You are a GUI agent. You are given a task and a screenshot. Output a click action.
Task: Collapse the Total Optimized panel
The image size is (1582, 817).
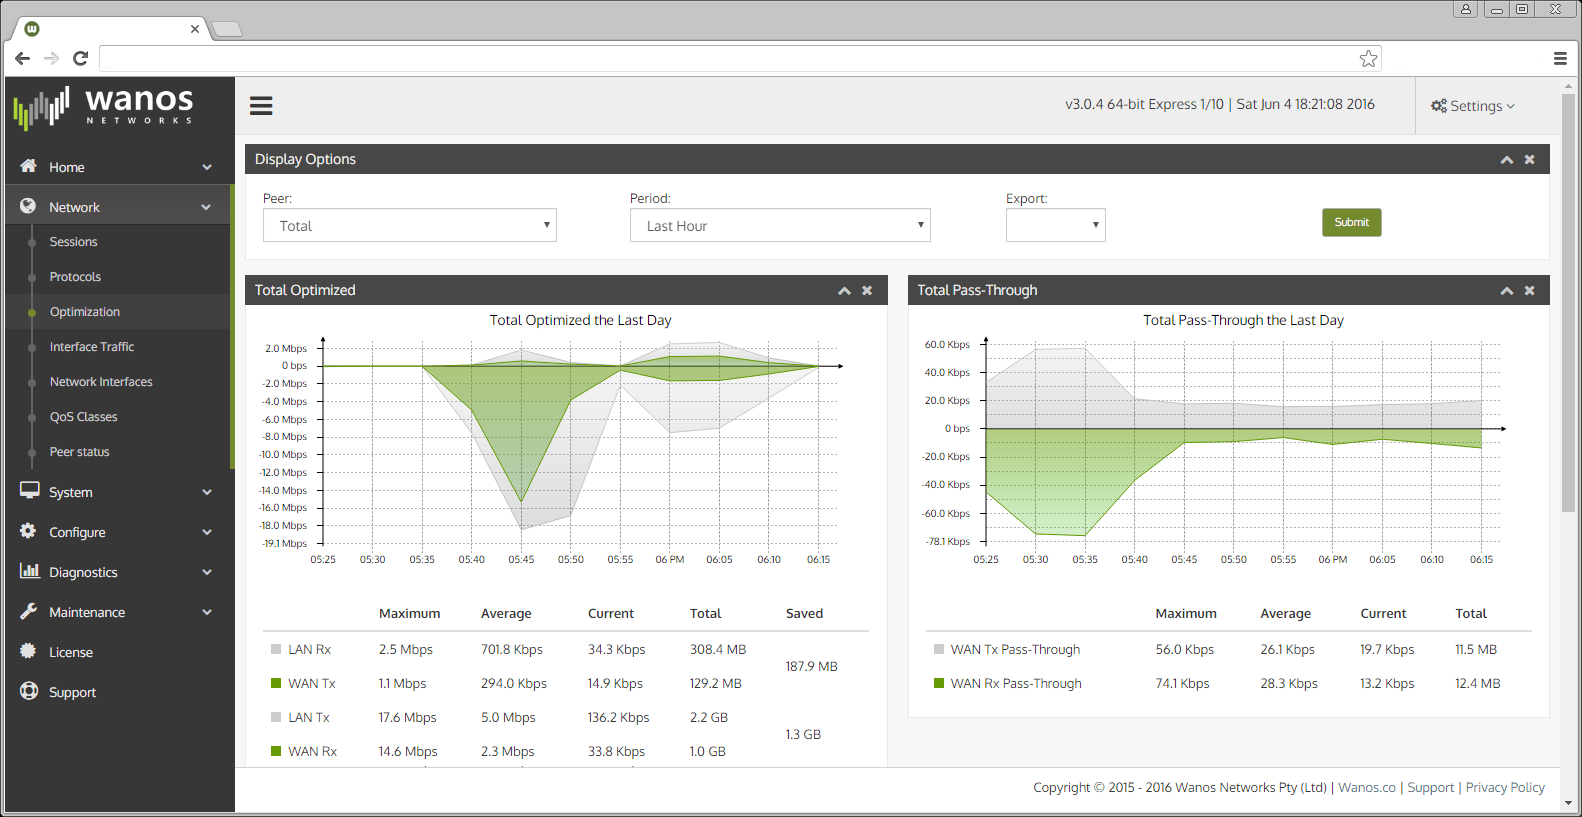[844, 291]
